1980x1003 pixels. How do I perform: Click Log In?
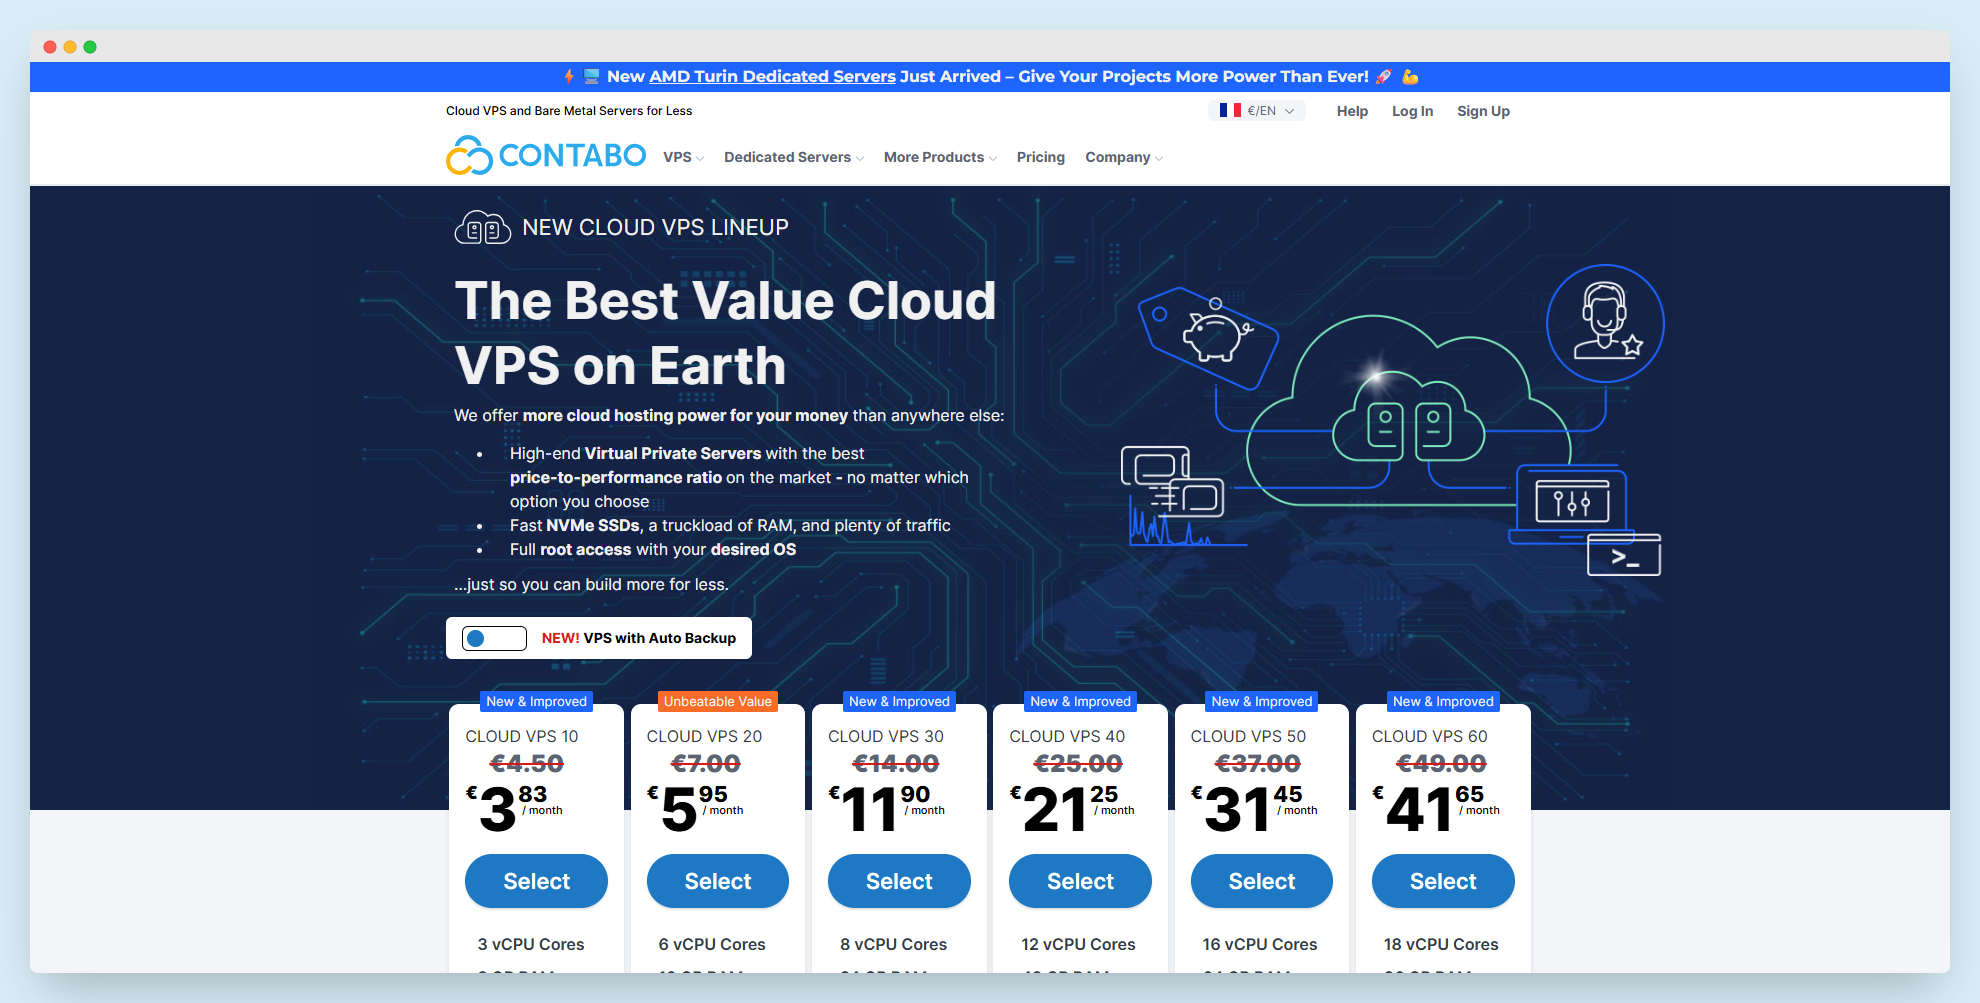click(x=1412, y=111)
